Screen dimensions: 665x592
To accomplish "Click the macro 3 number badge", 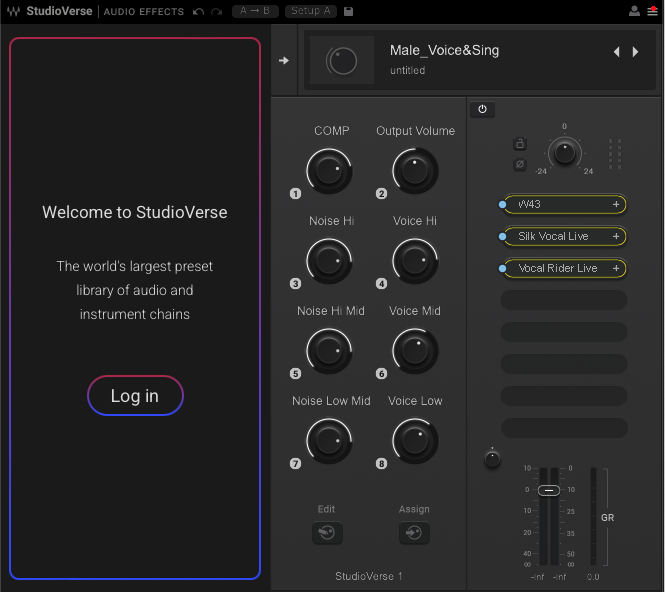I will pos(296,284).
